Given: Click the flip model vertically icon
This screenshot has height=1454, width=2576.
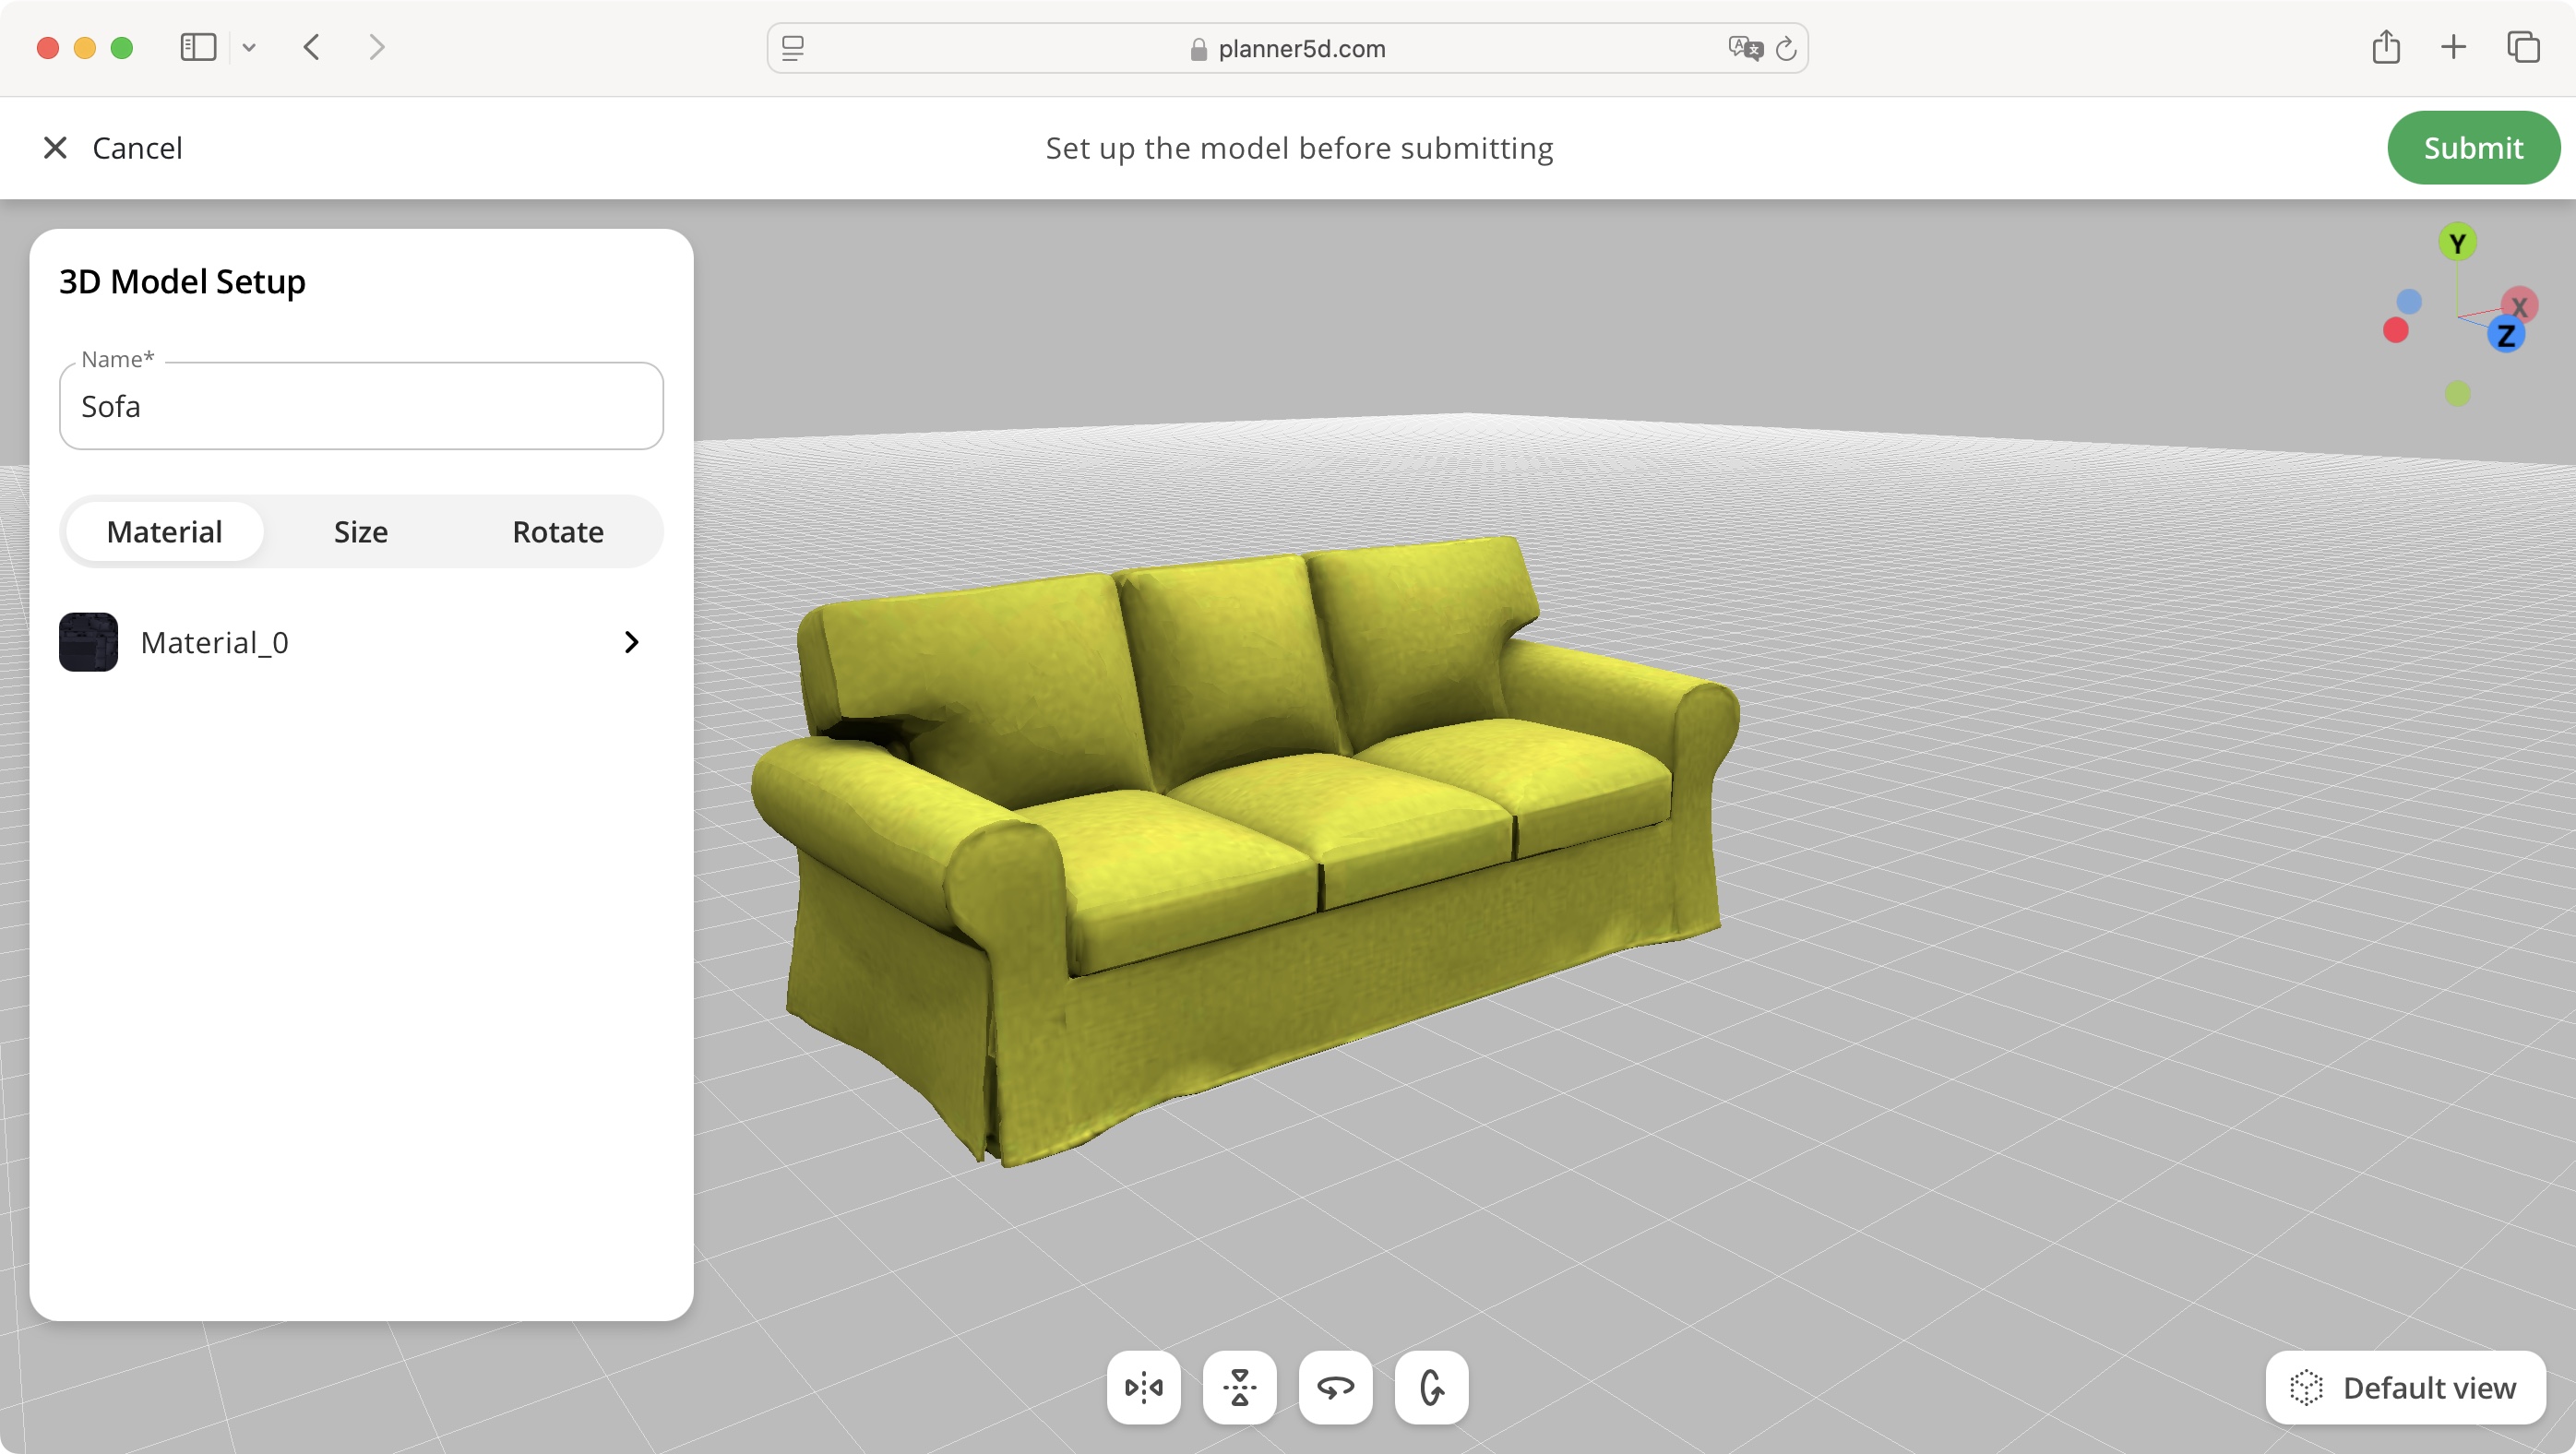Looking at the screenshot, I should pos(1240,1387).
